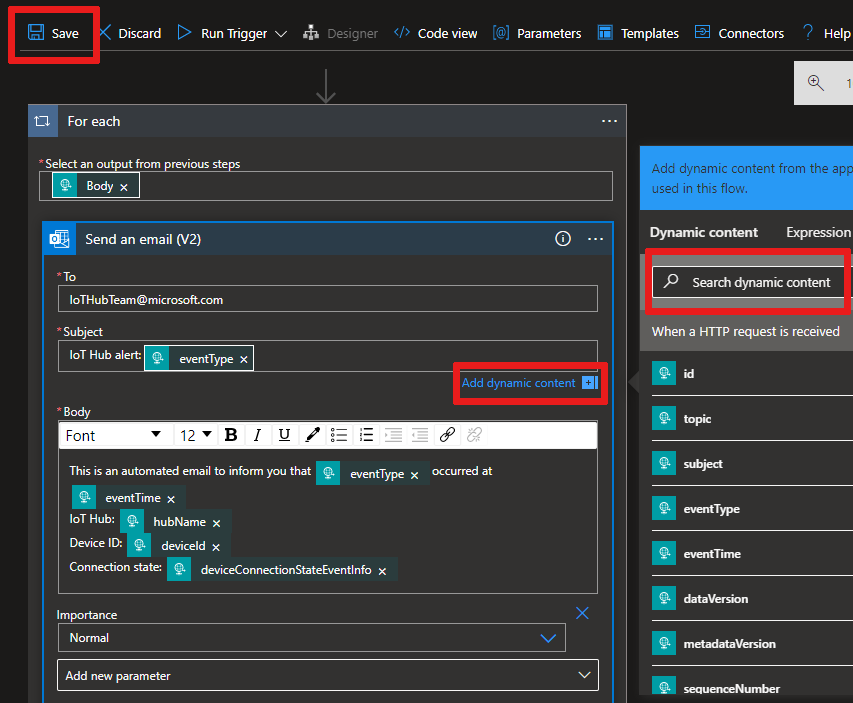Click the Add dynamic content link
Screen dimensions: 853x703
[x=519, y=383]
